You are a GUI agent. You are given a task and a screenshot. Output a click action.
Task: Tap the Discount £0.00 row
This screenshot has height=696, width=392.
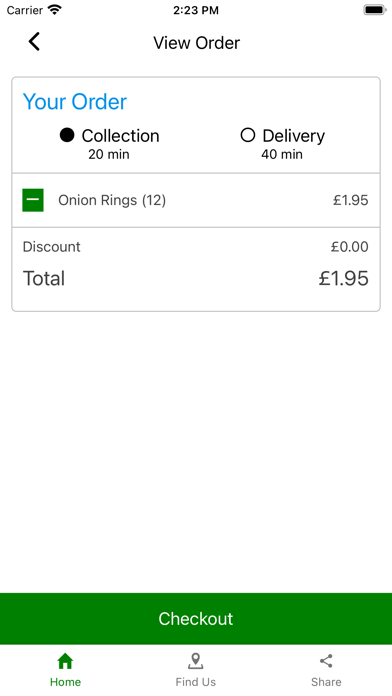point(196,247)
